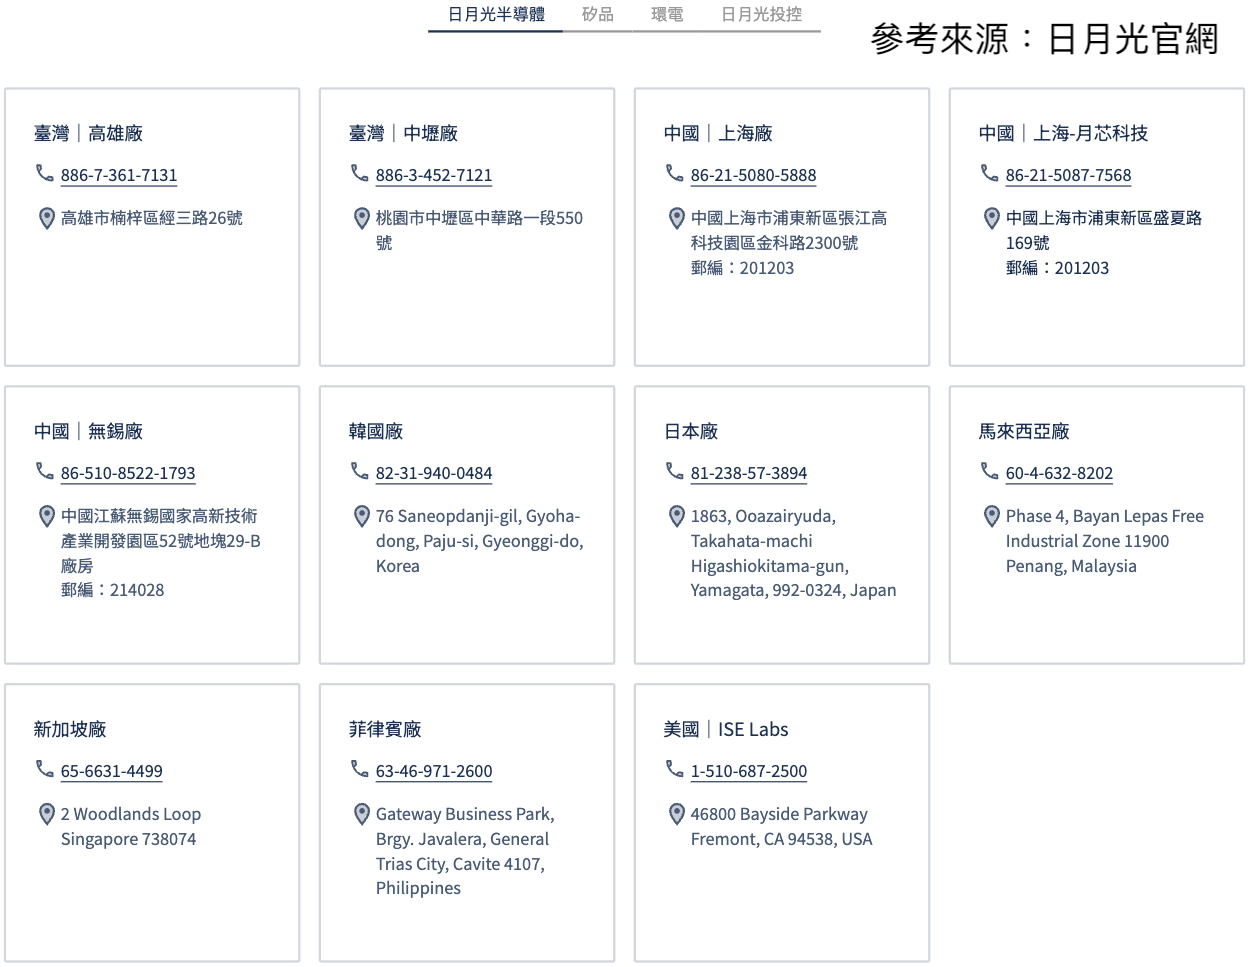Click the phone icon in the 上海廠 card
This screenshot has width=1248, height=967.
(675, 174)
